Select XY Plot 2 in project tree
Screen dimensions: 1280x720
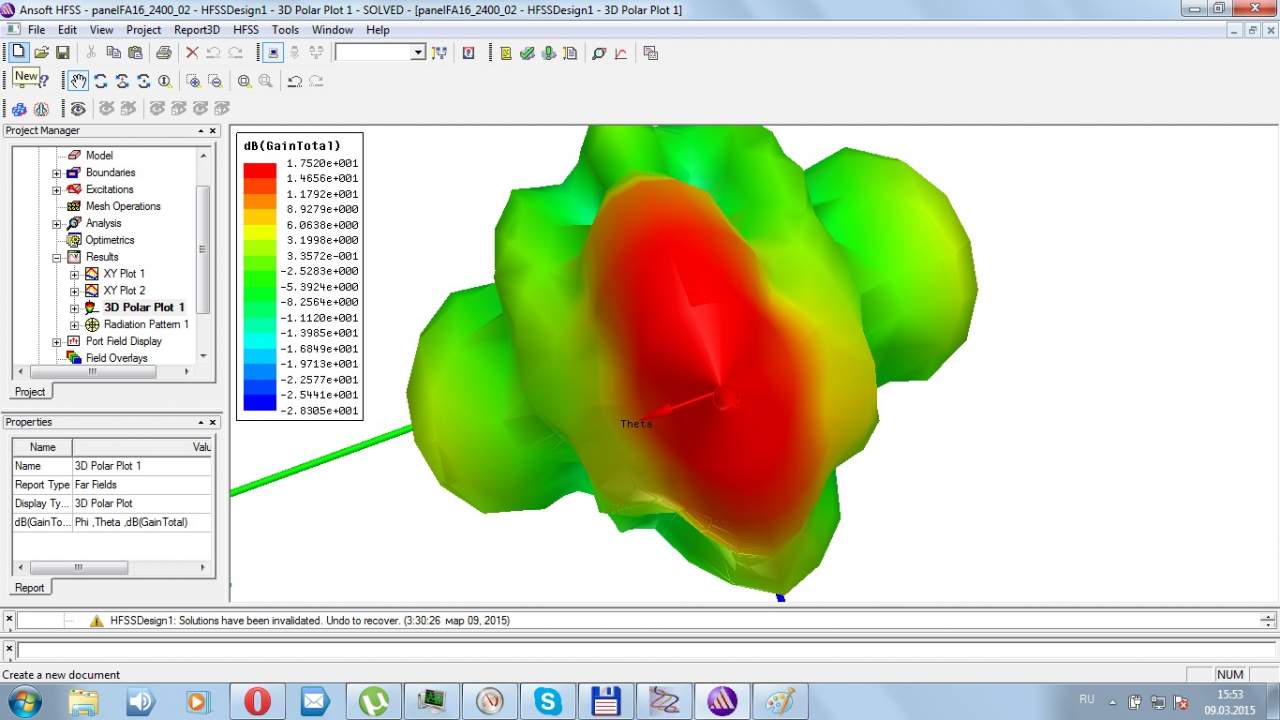coord(124,291)
